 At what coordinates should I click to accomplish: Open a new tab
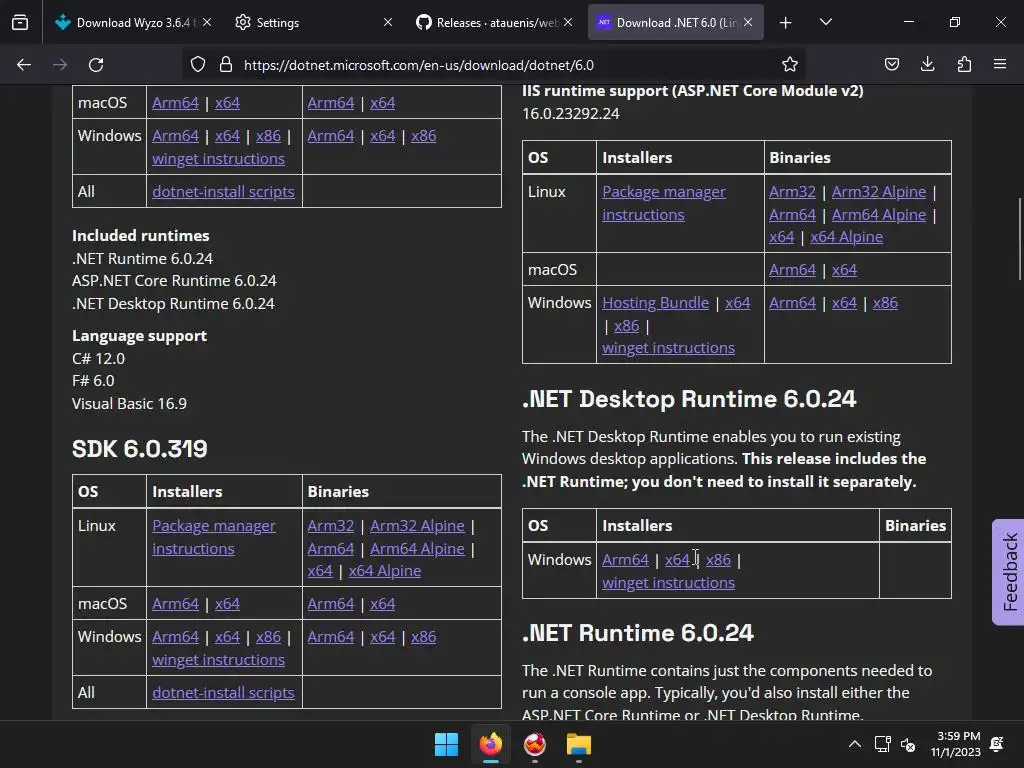tap(786, 23)
